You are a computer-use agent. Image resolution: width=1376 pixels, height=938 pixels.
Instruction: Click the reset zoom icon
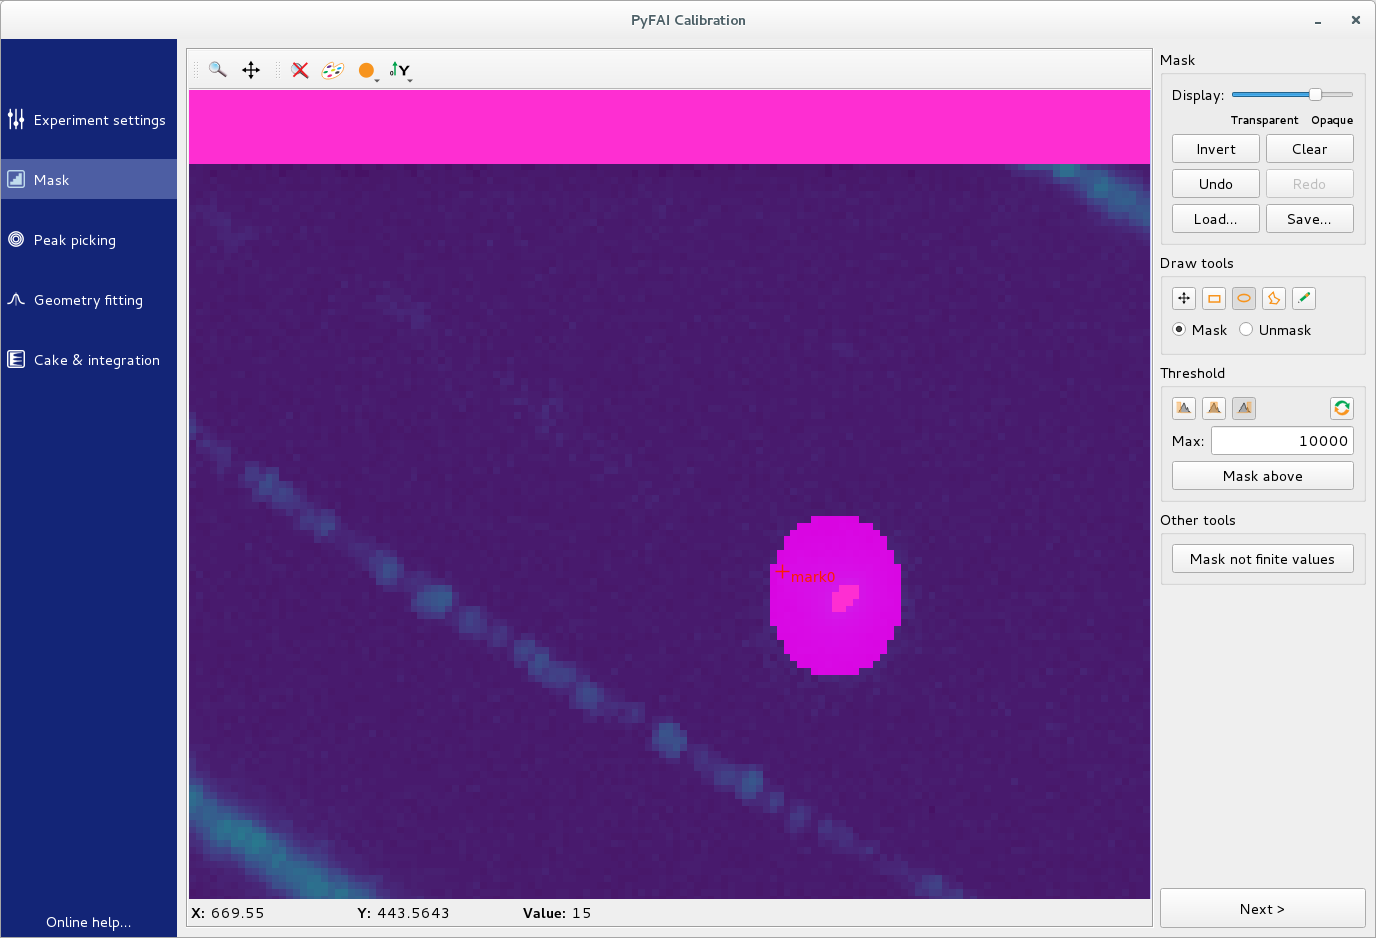(300, 70)
